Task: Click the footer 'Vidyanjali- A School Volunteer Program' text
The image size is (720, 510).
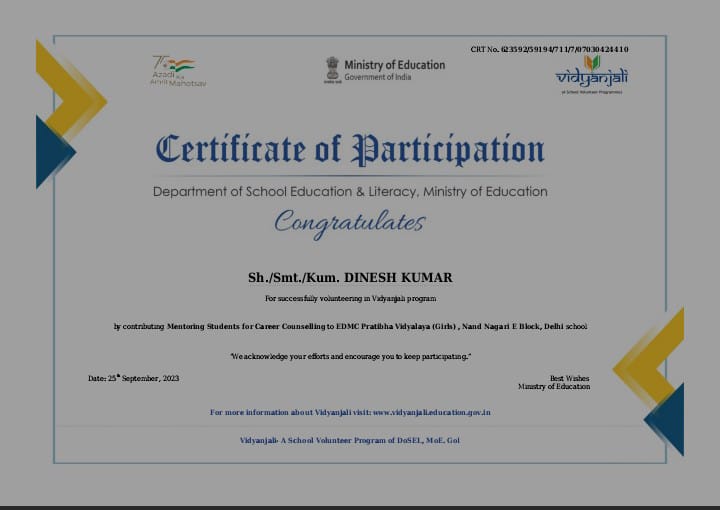Action: point(350,440)
